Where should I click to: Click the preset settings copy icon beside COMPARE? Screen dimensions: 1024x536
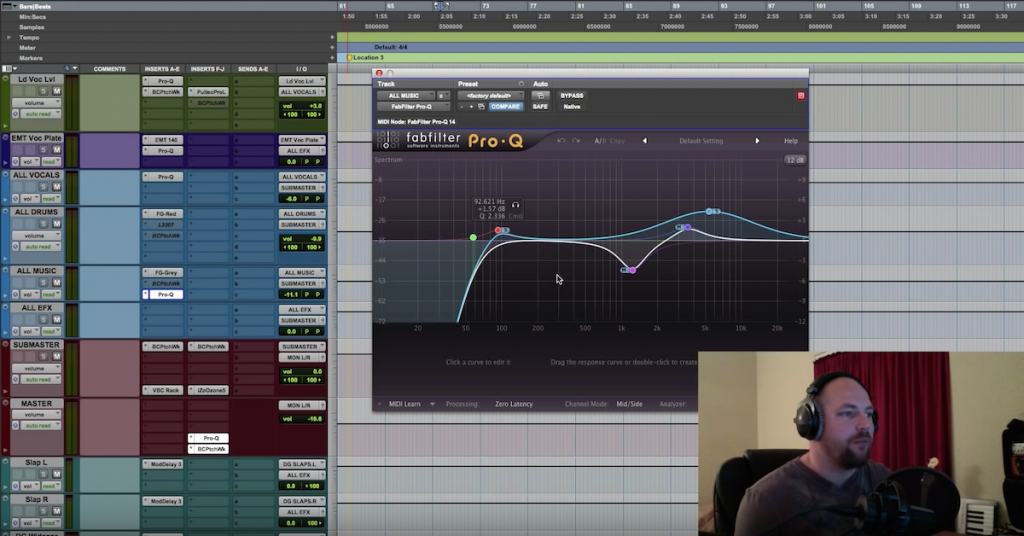click(x=481, y=106)
